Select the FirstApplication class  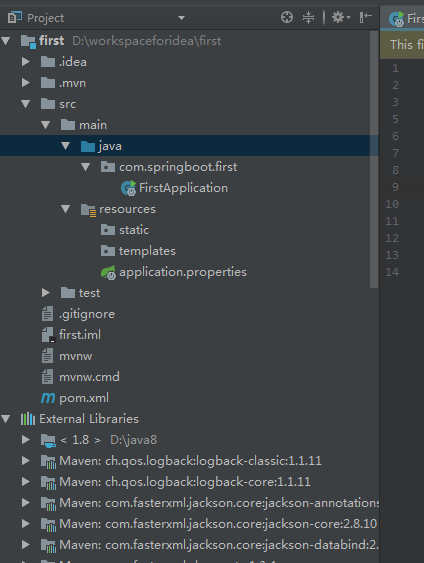[183, 188]
